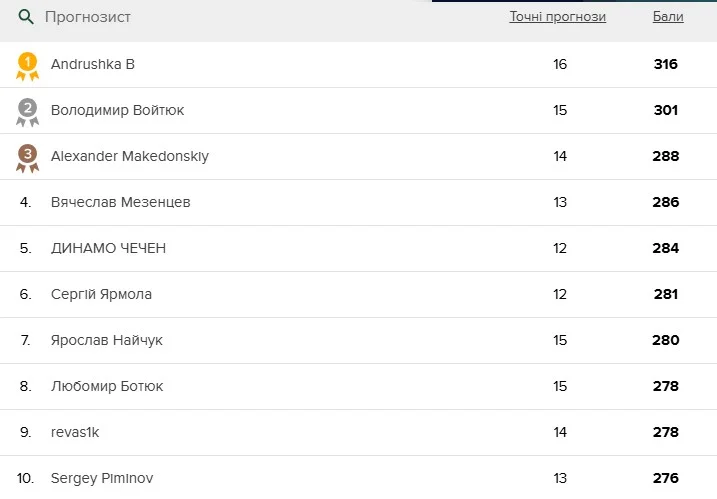Open Любомир Ботюк profile
The width and height of the screenshot is (717, 499).
107,386
